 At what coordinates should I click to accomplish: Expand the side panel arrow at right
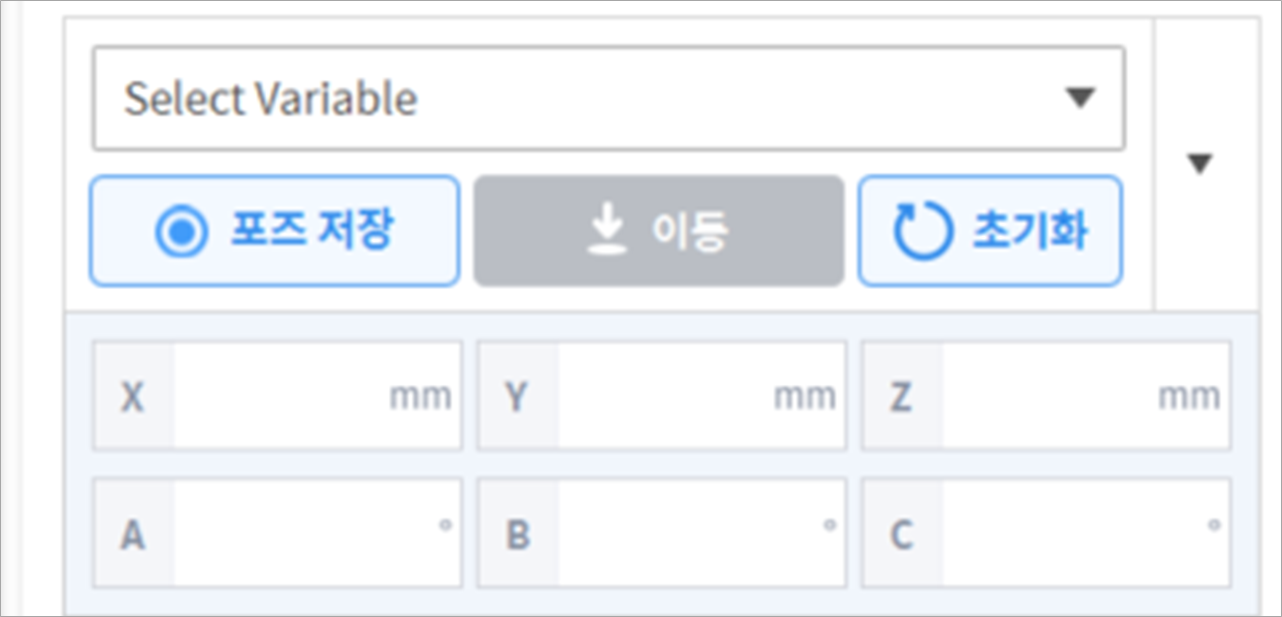1200,164
